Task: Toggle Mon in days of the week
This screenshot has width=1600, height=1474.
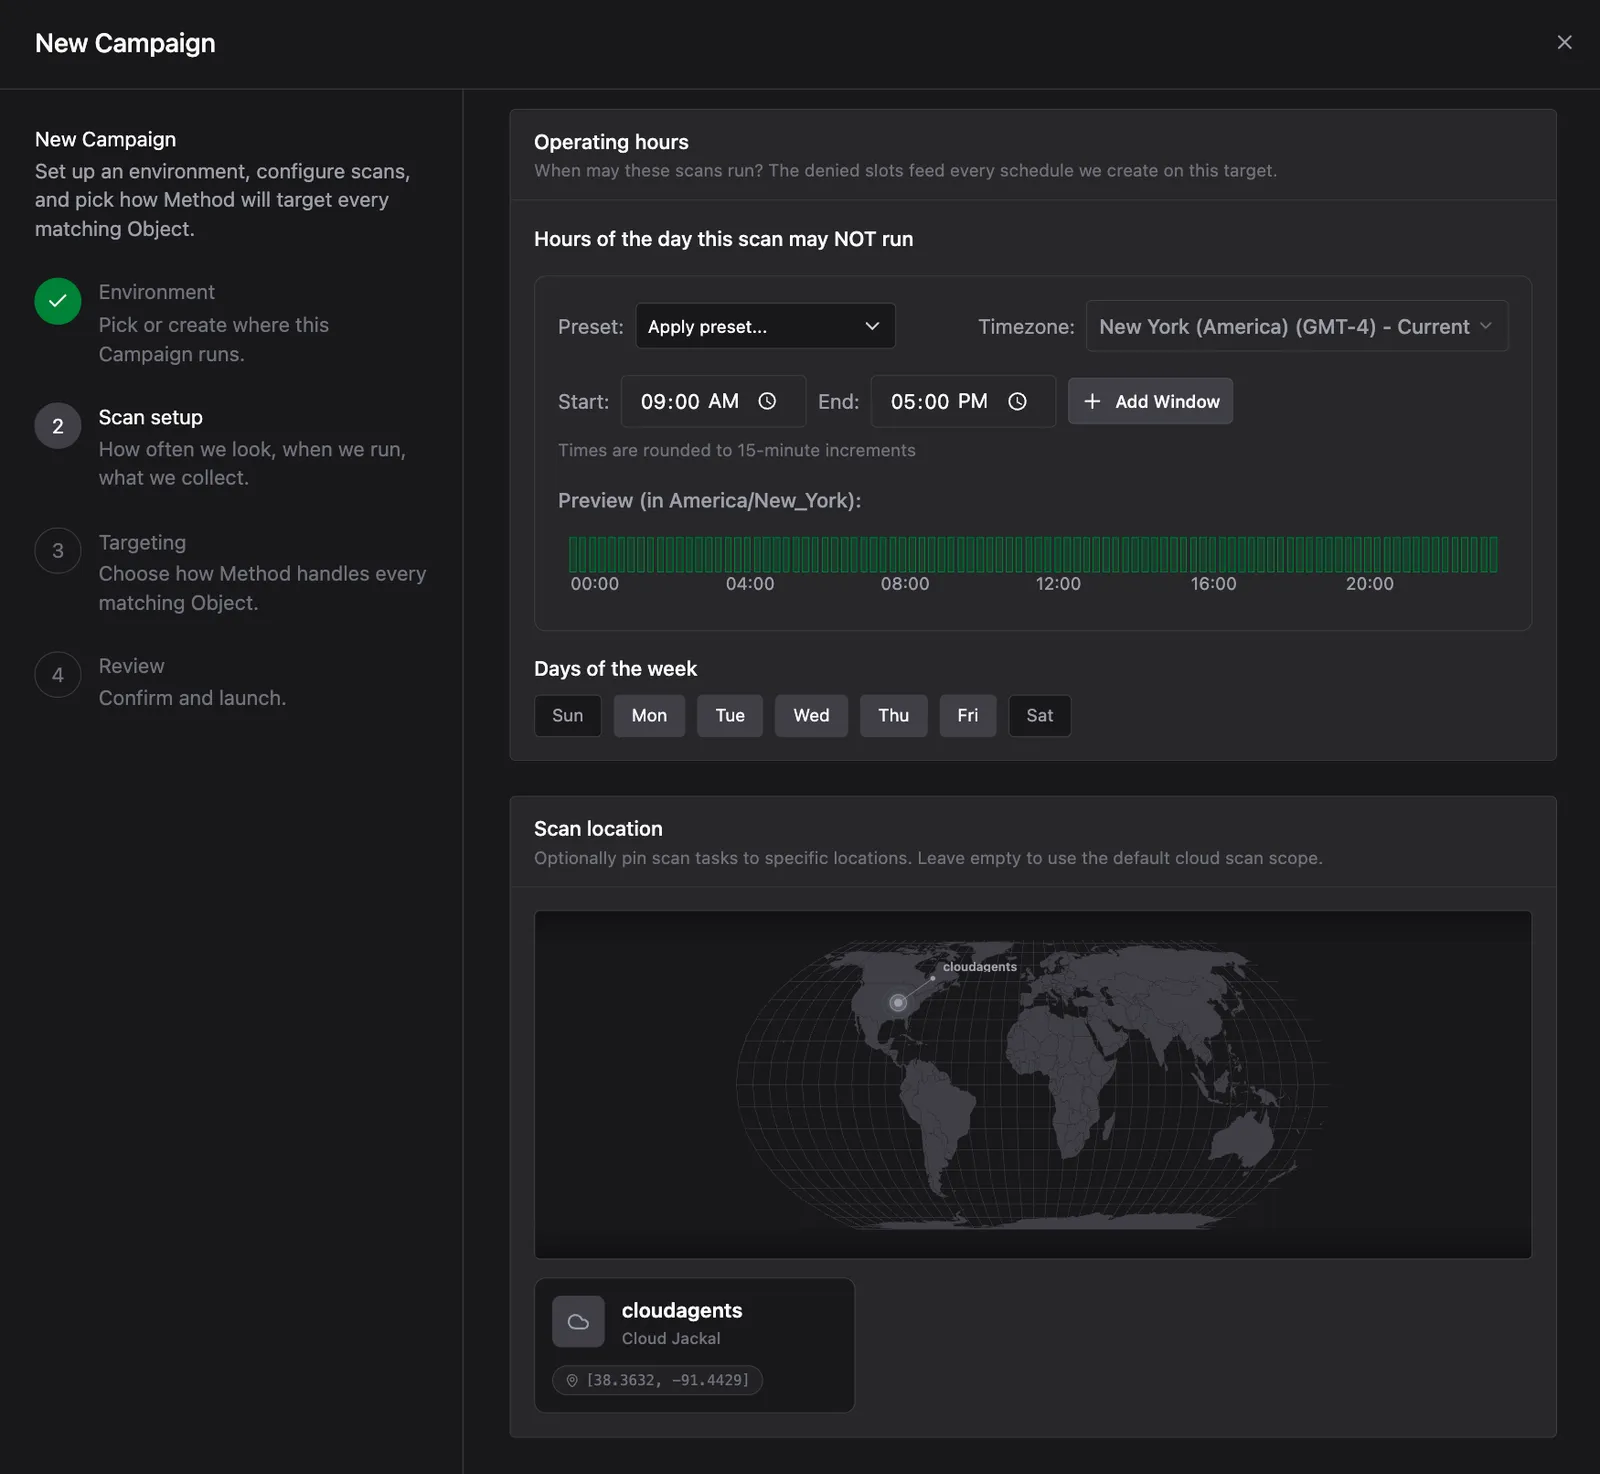Action: 649,716
